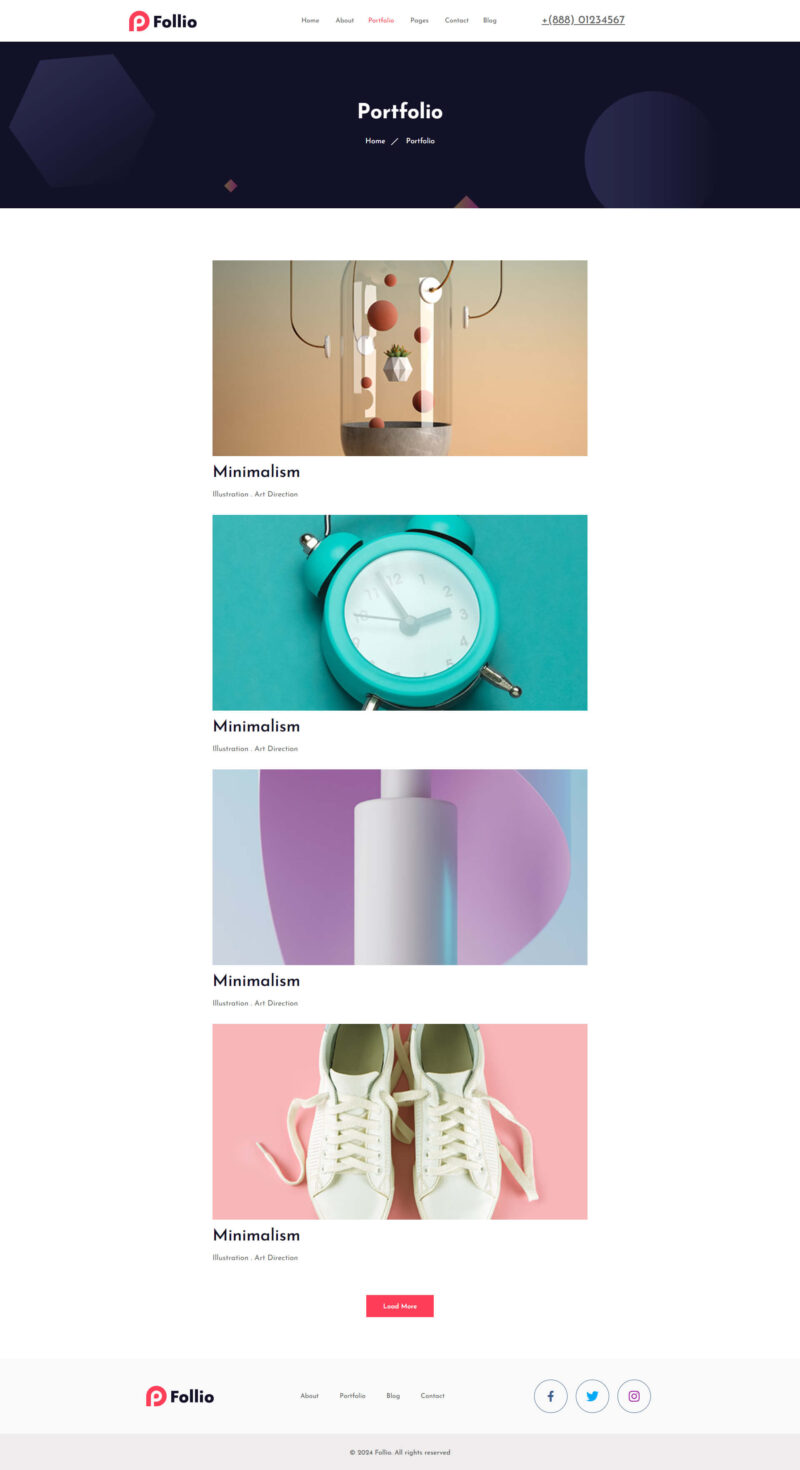Open the Home menu item

click(310, 20)
